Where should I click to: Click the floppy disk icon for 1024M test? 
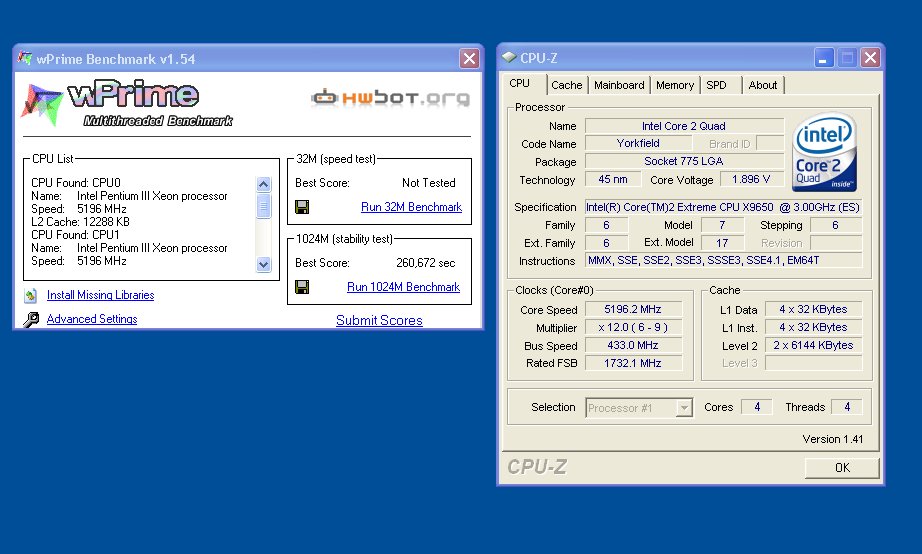point(302,287)
